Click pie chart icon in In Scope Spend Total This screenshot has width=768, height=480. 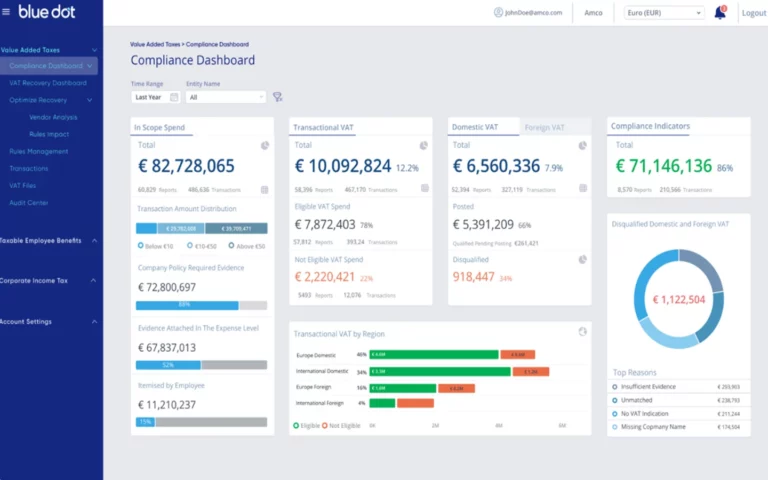(265, 145)
